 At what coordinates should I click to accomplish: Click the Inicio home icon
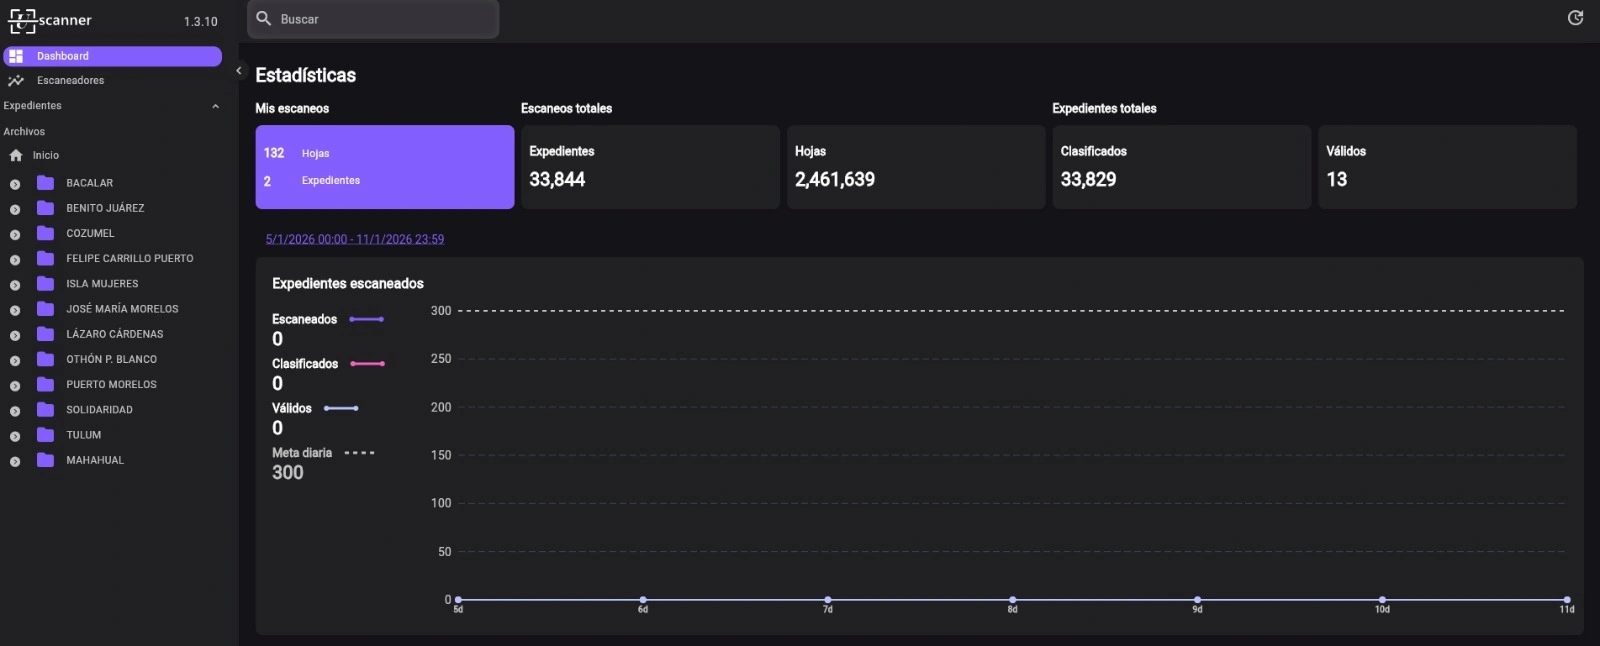coord(16,156)
